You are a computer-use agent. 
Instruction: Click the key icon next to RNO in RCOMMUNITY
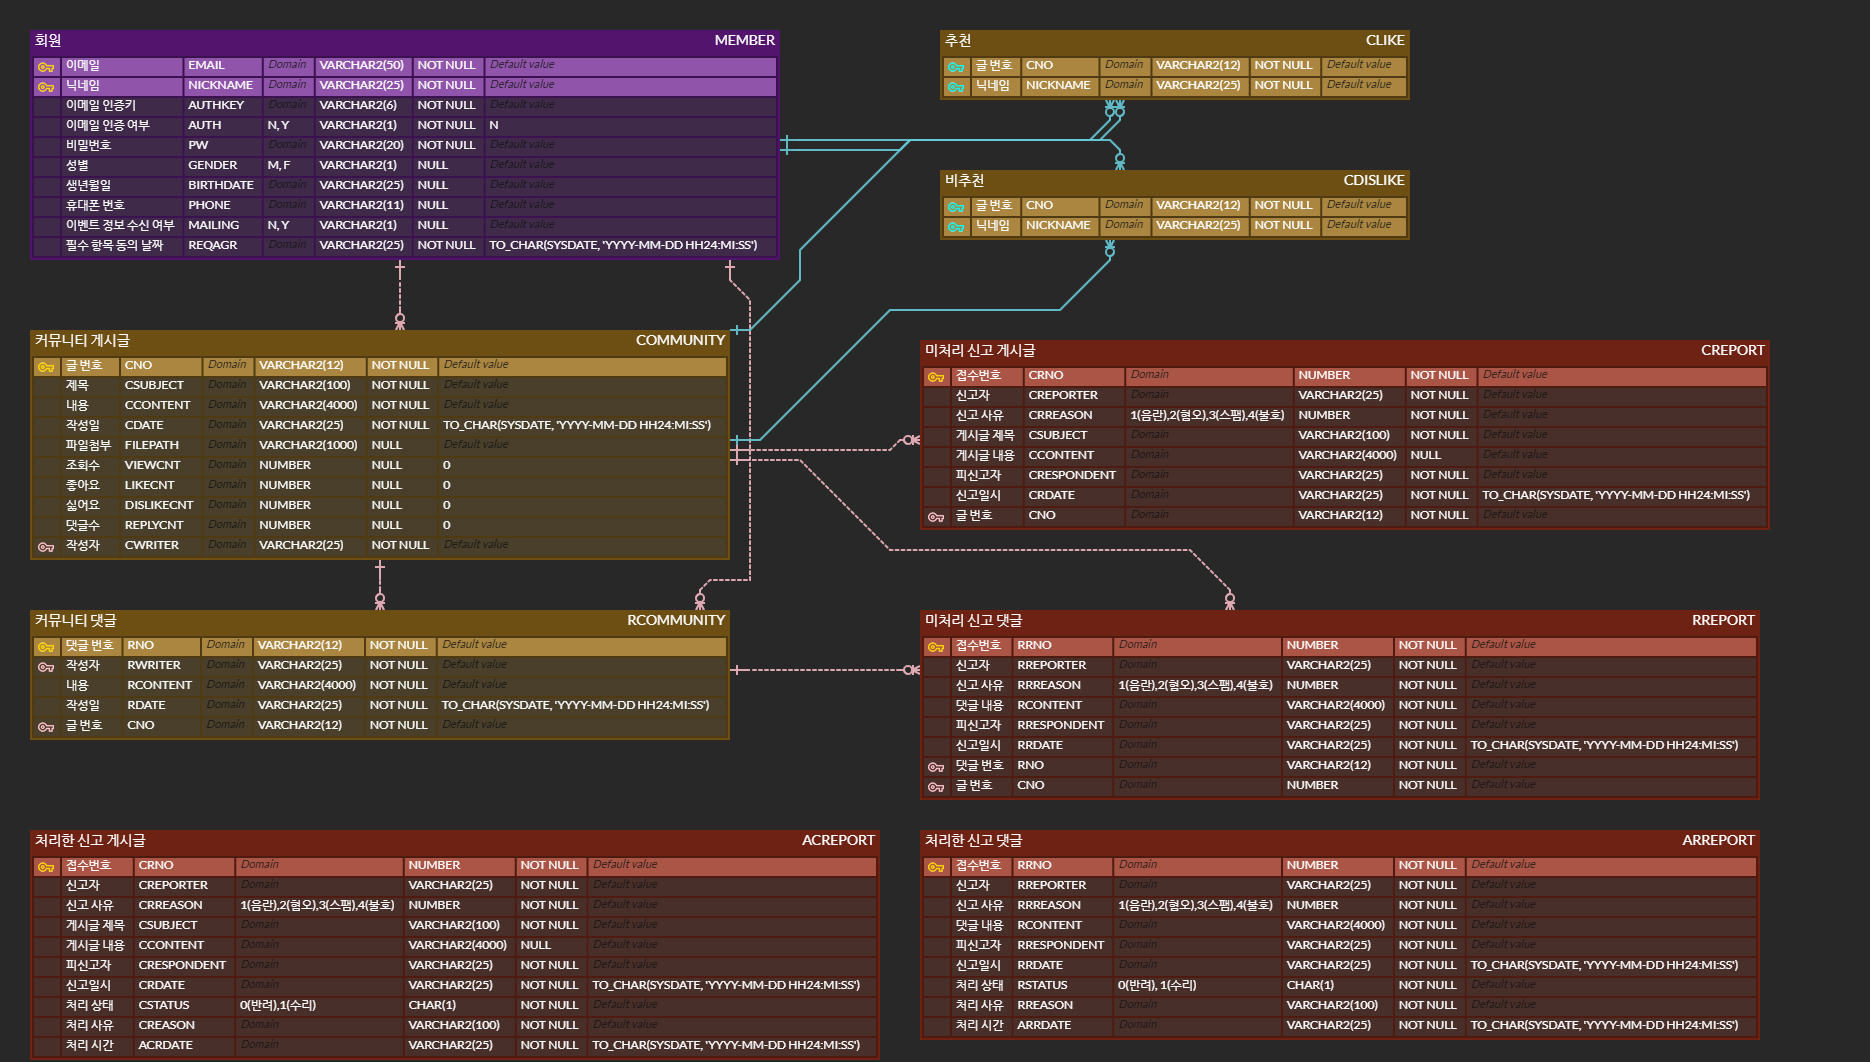tap(44, 645)
